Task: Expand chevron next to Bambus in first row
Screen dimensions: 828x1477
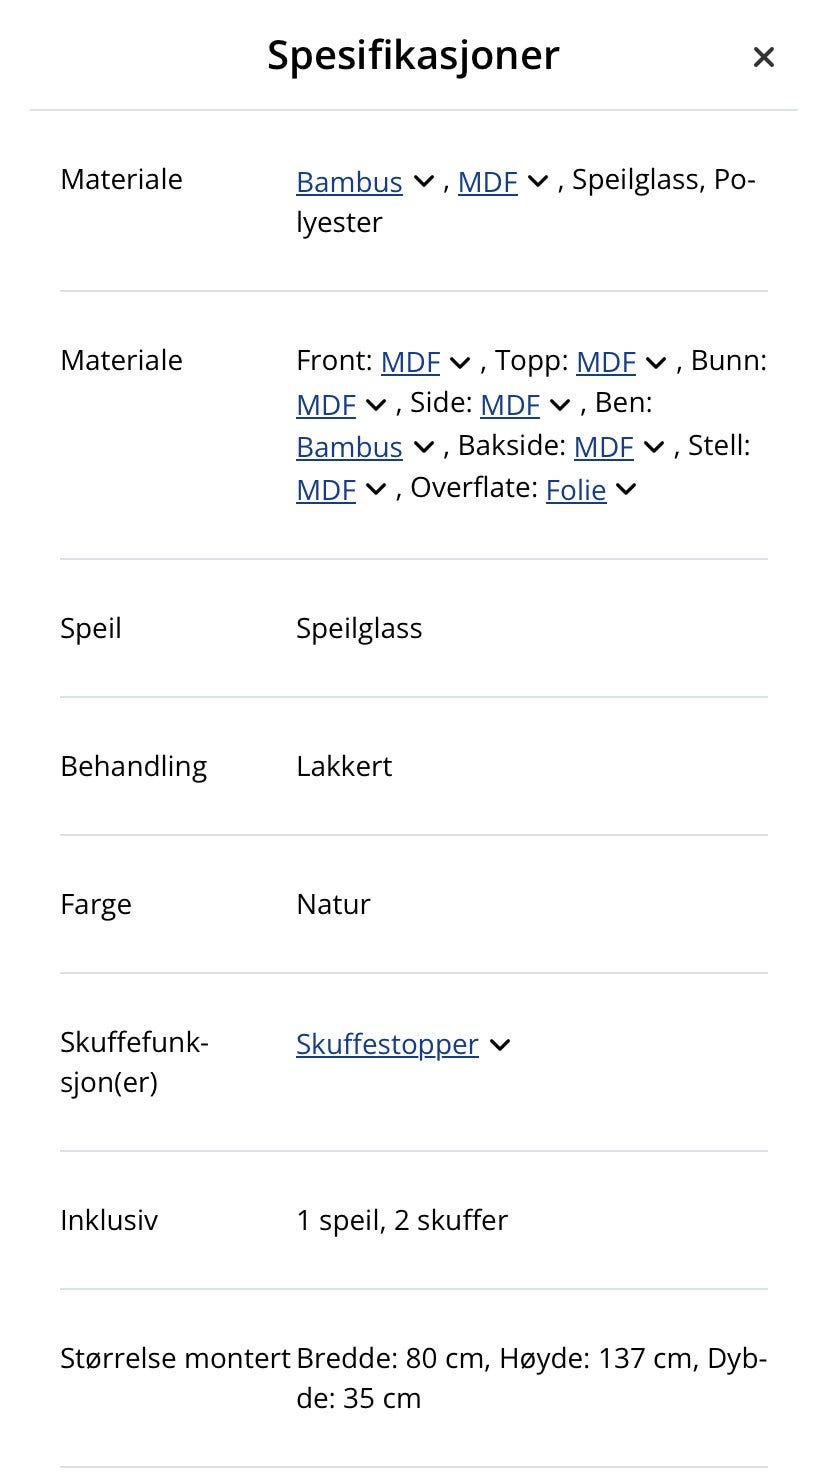Action: (x=423, y=182)
